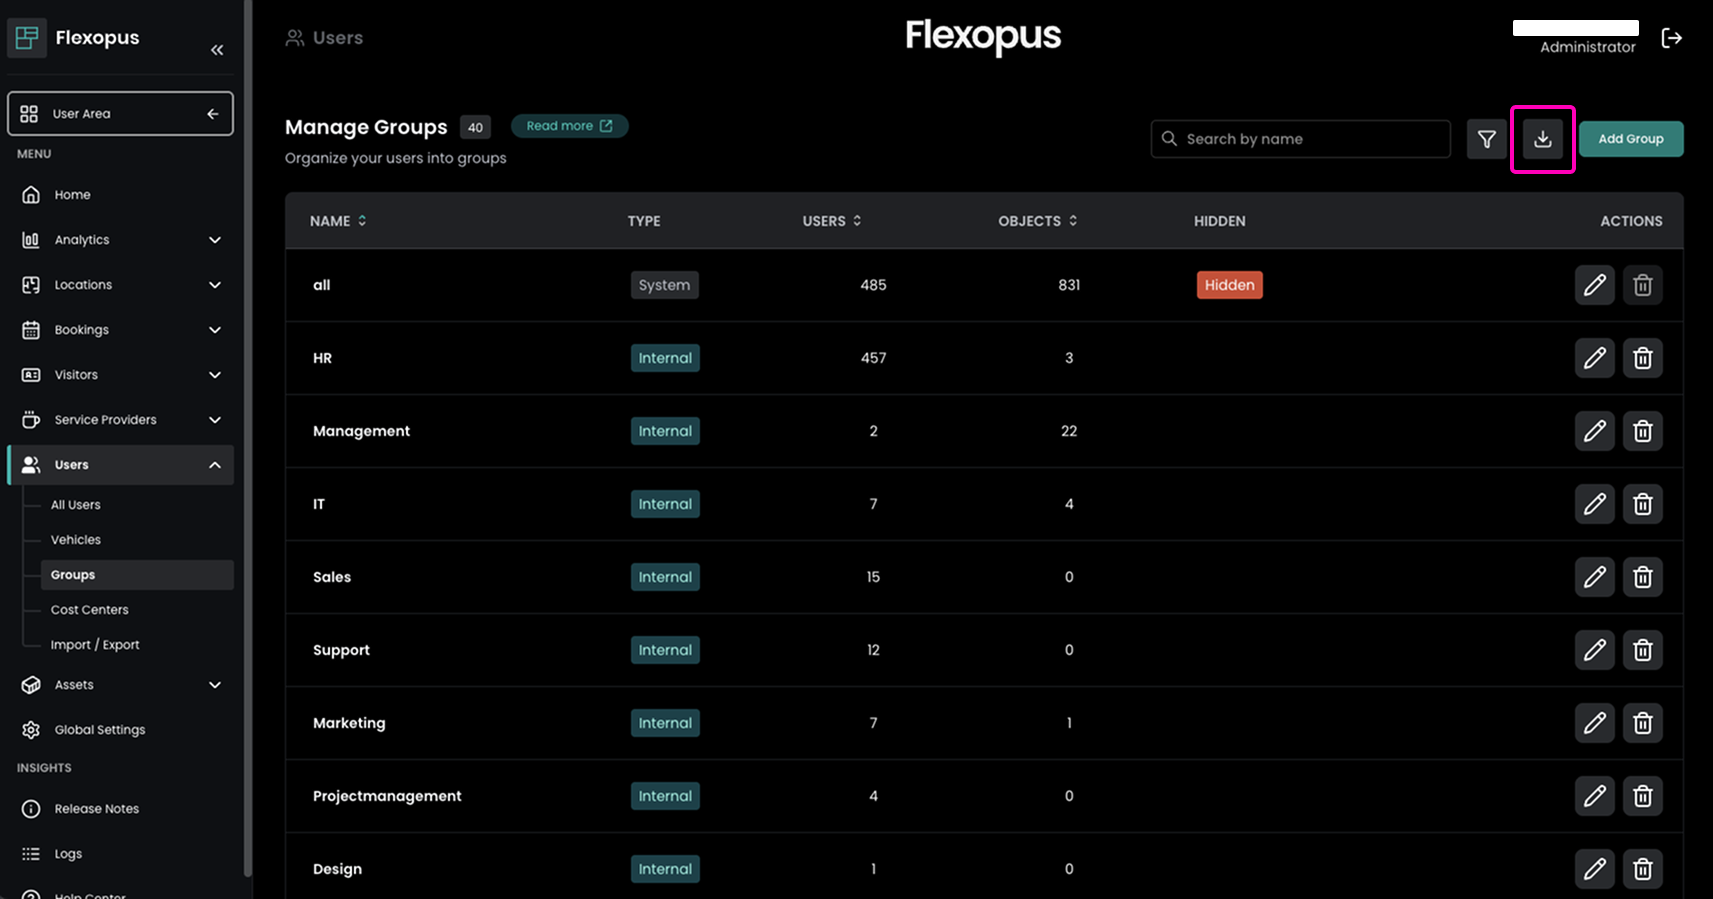
Task: Click the download groups export icon
Action: click(x=1542, y=139)
